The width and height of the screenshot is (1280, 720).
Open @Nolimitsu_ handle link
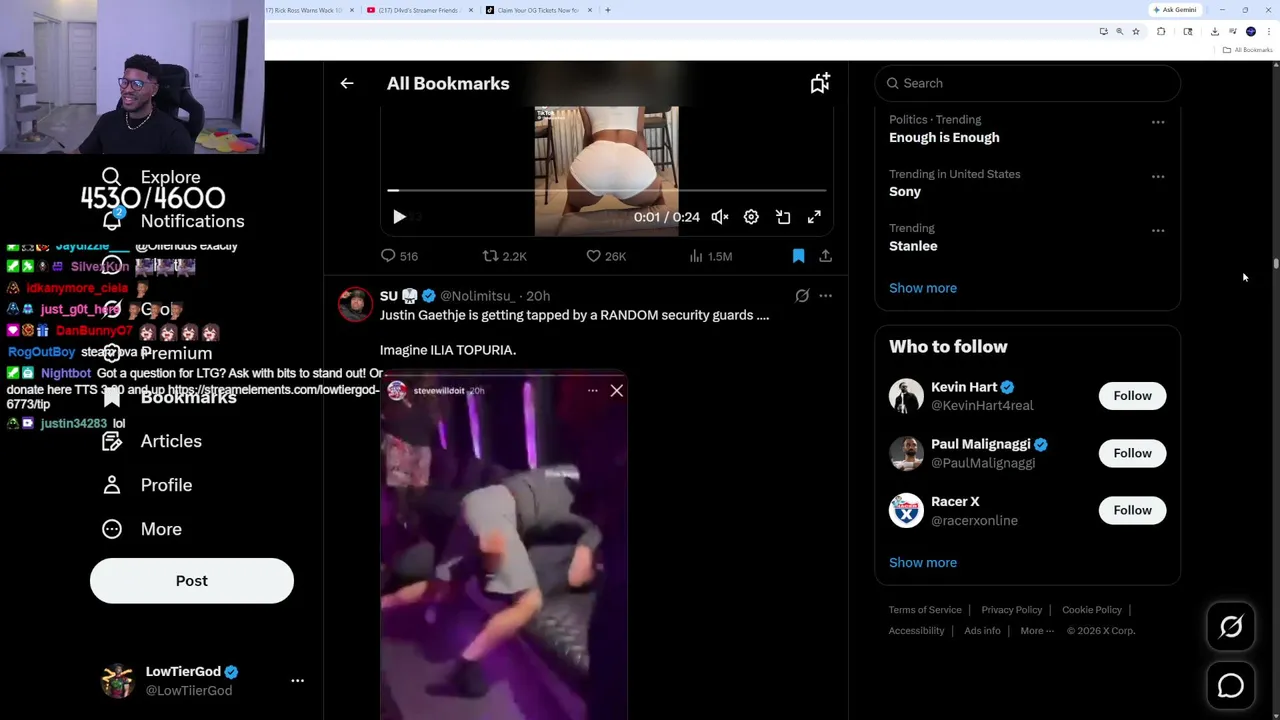(477, 296)
